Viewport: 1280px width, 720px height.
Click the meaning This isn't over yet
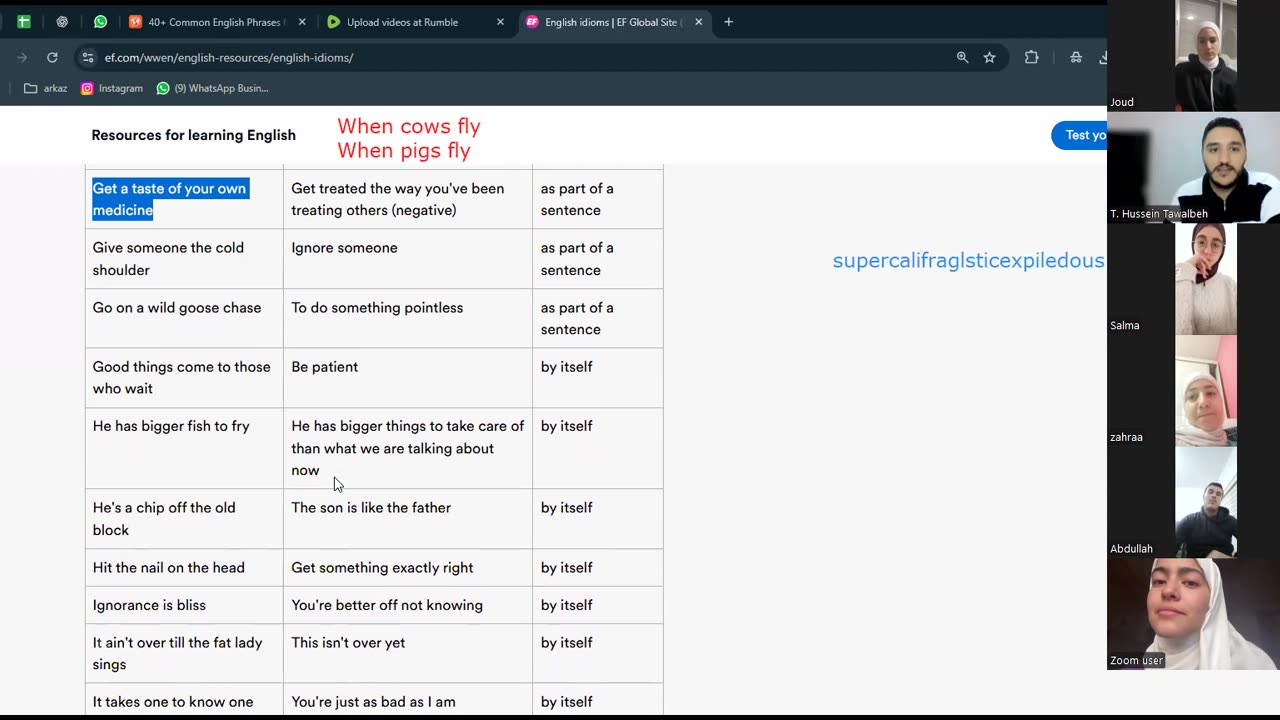(348, 643)
